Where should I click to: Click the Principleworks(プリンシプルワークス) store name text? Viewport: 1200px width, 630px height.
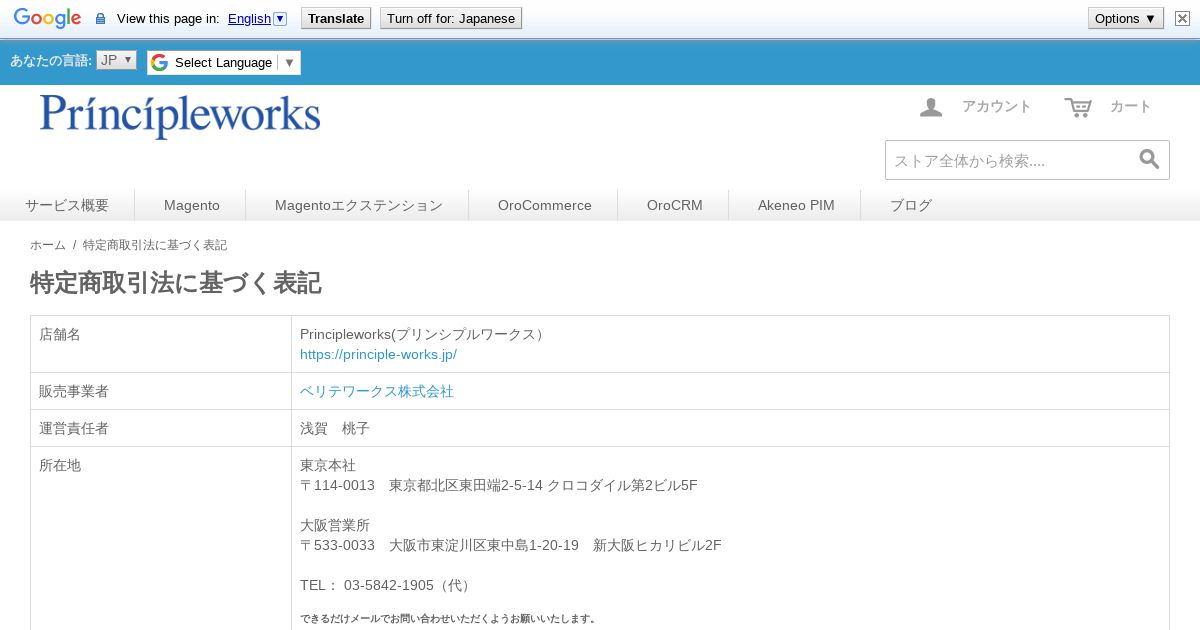tap(424, 334)
